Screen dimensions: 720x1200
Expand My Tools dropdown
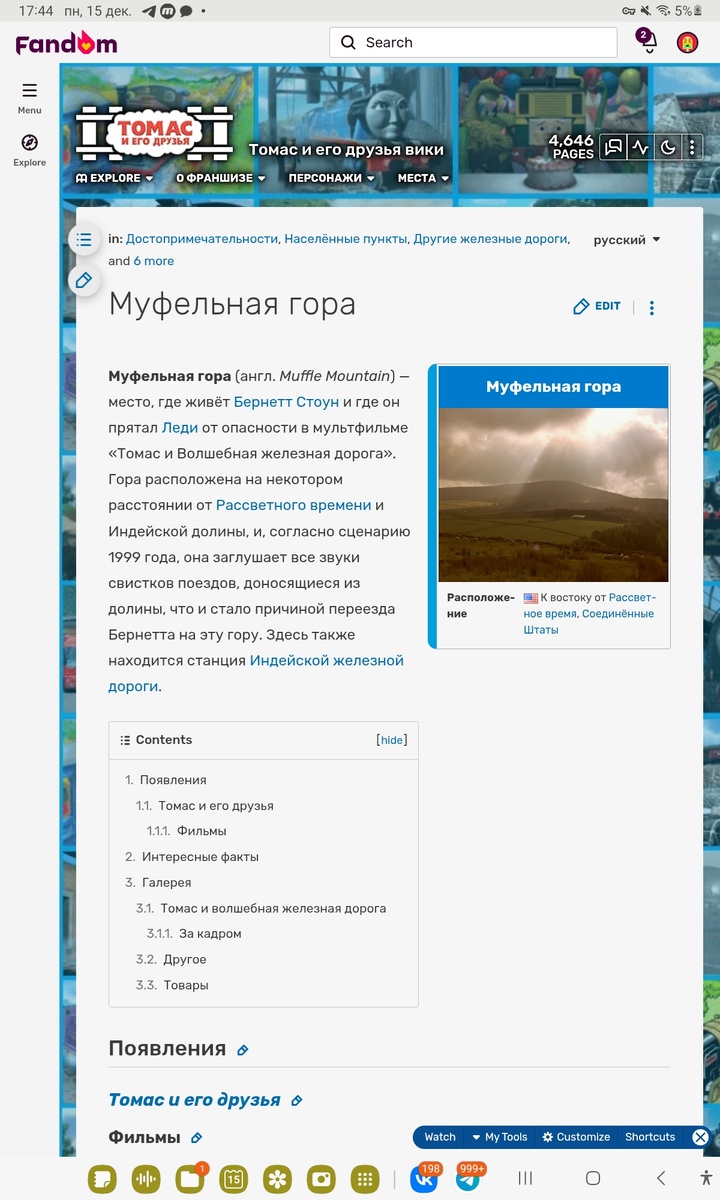pos(499,1137)
